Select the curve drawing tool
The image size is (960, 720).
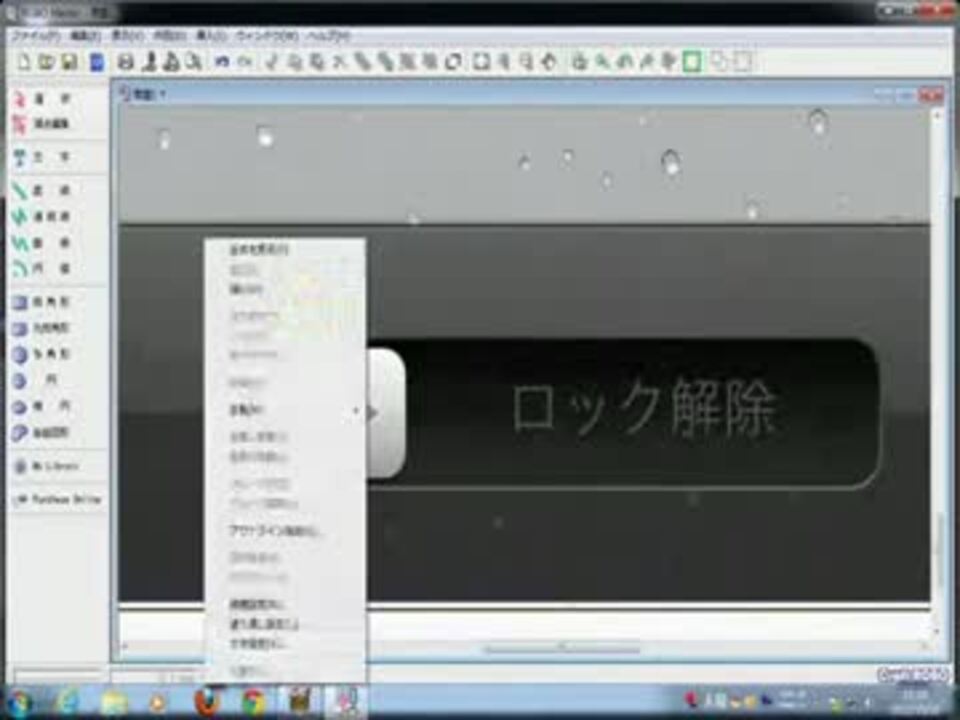click(42, 243)
